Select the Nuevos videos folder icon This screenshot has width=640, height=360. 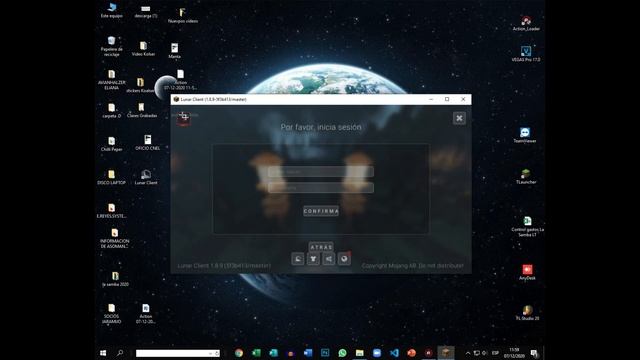(182, 16)
